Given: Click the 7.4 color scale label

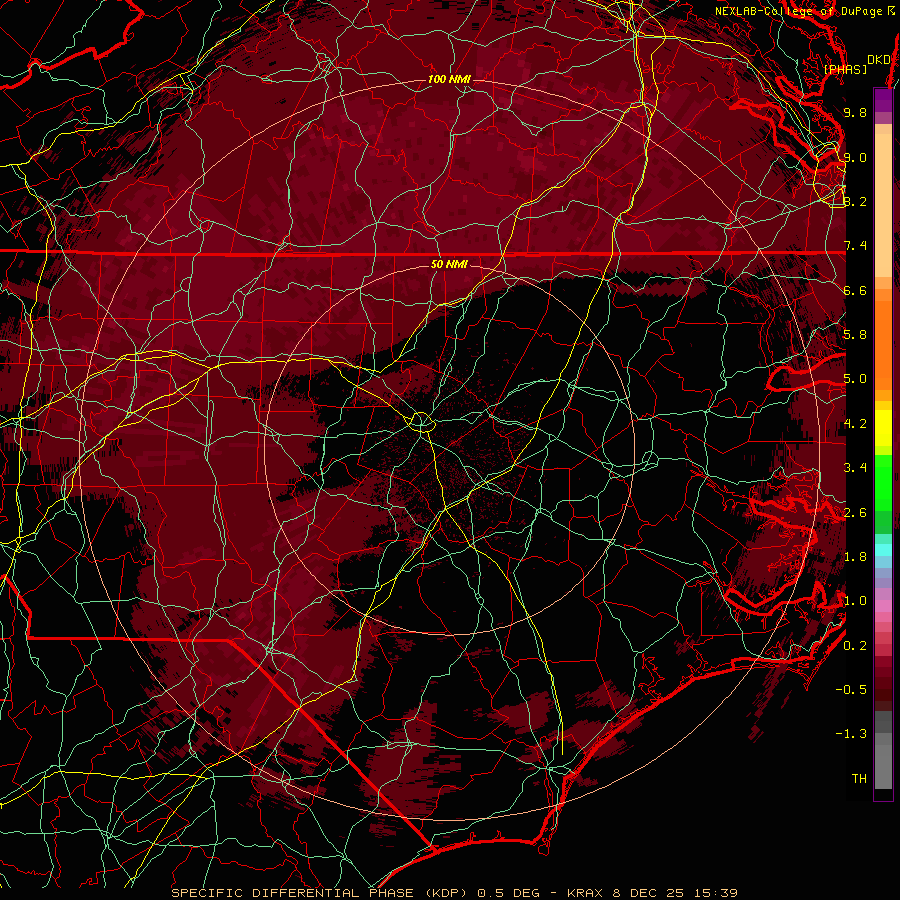Looking at the screenshot, I should click(x=855, y=246).
